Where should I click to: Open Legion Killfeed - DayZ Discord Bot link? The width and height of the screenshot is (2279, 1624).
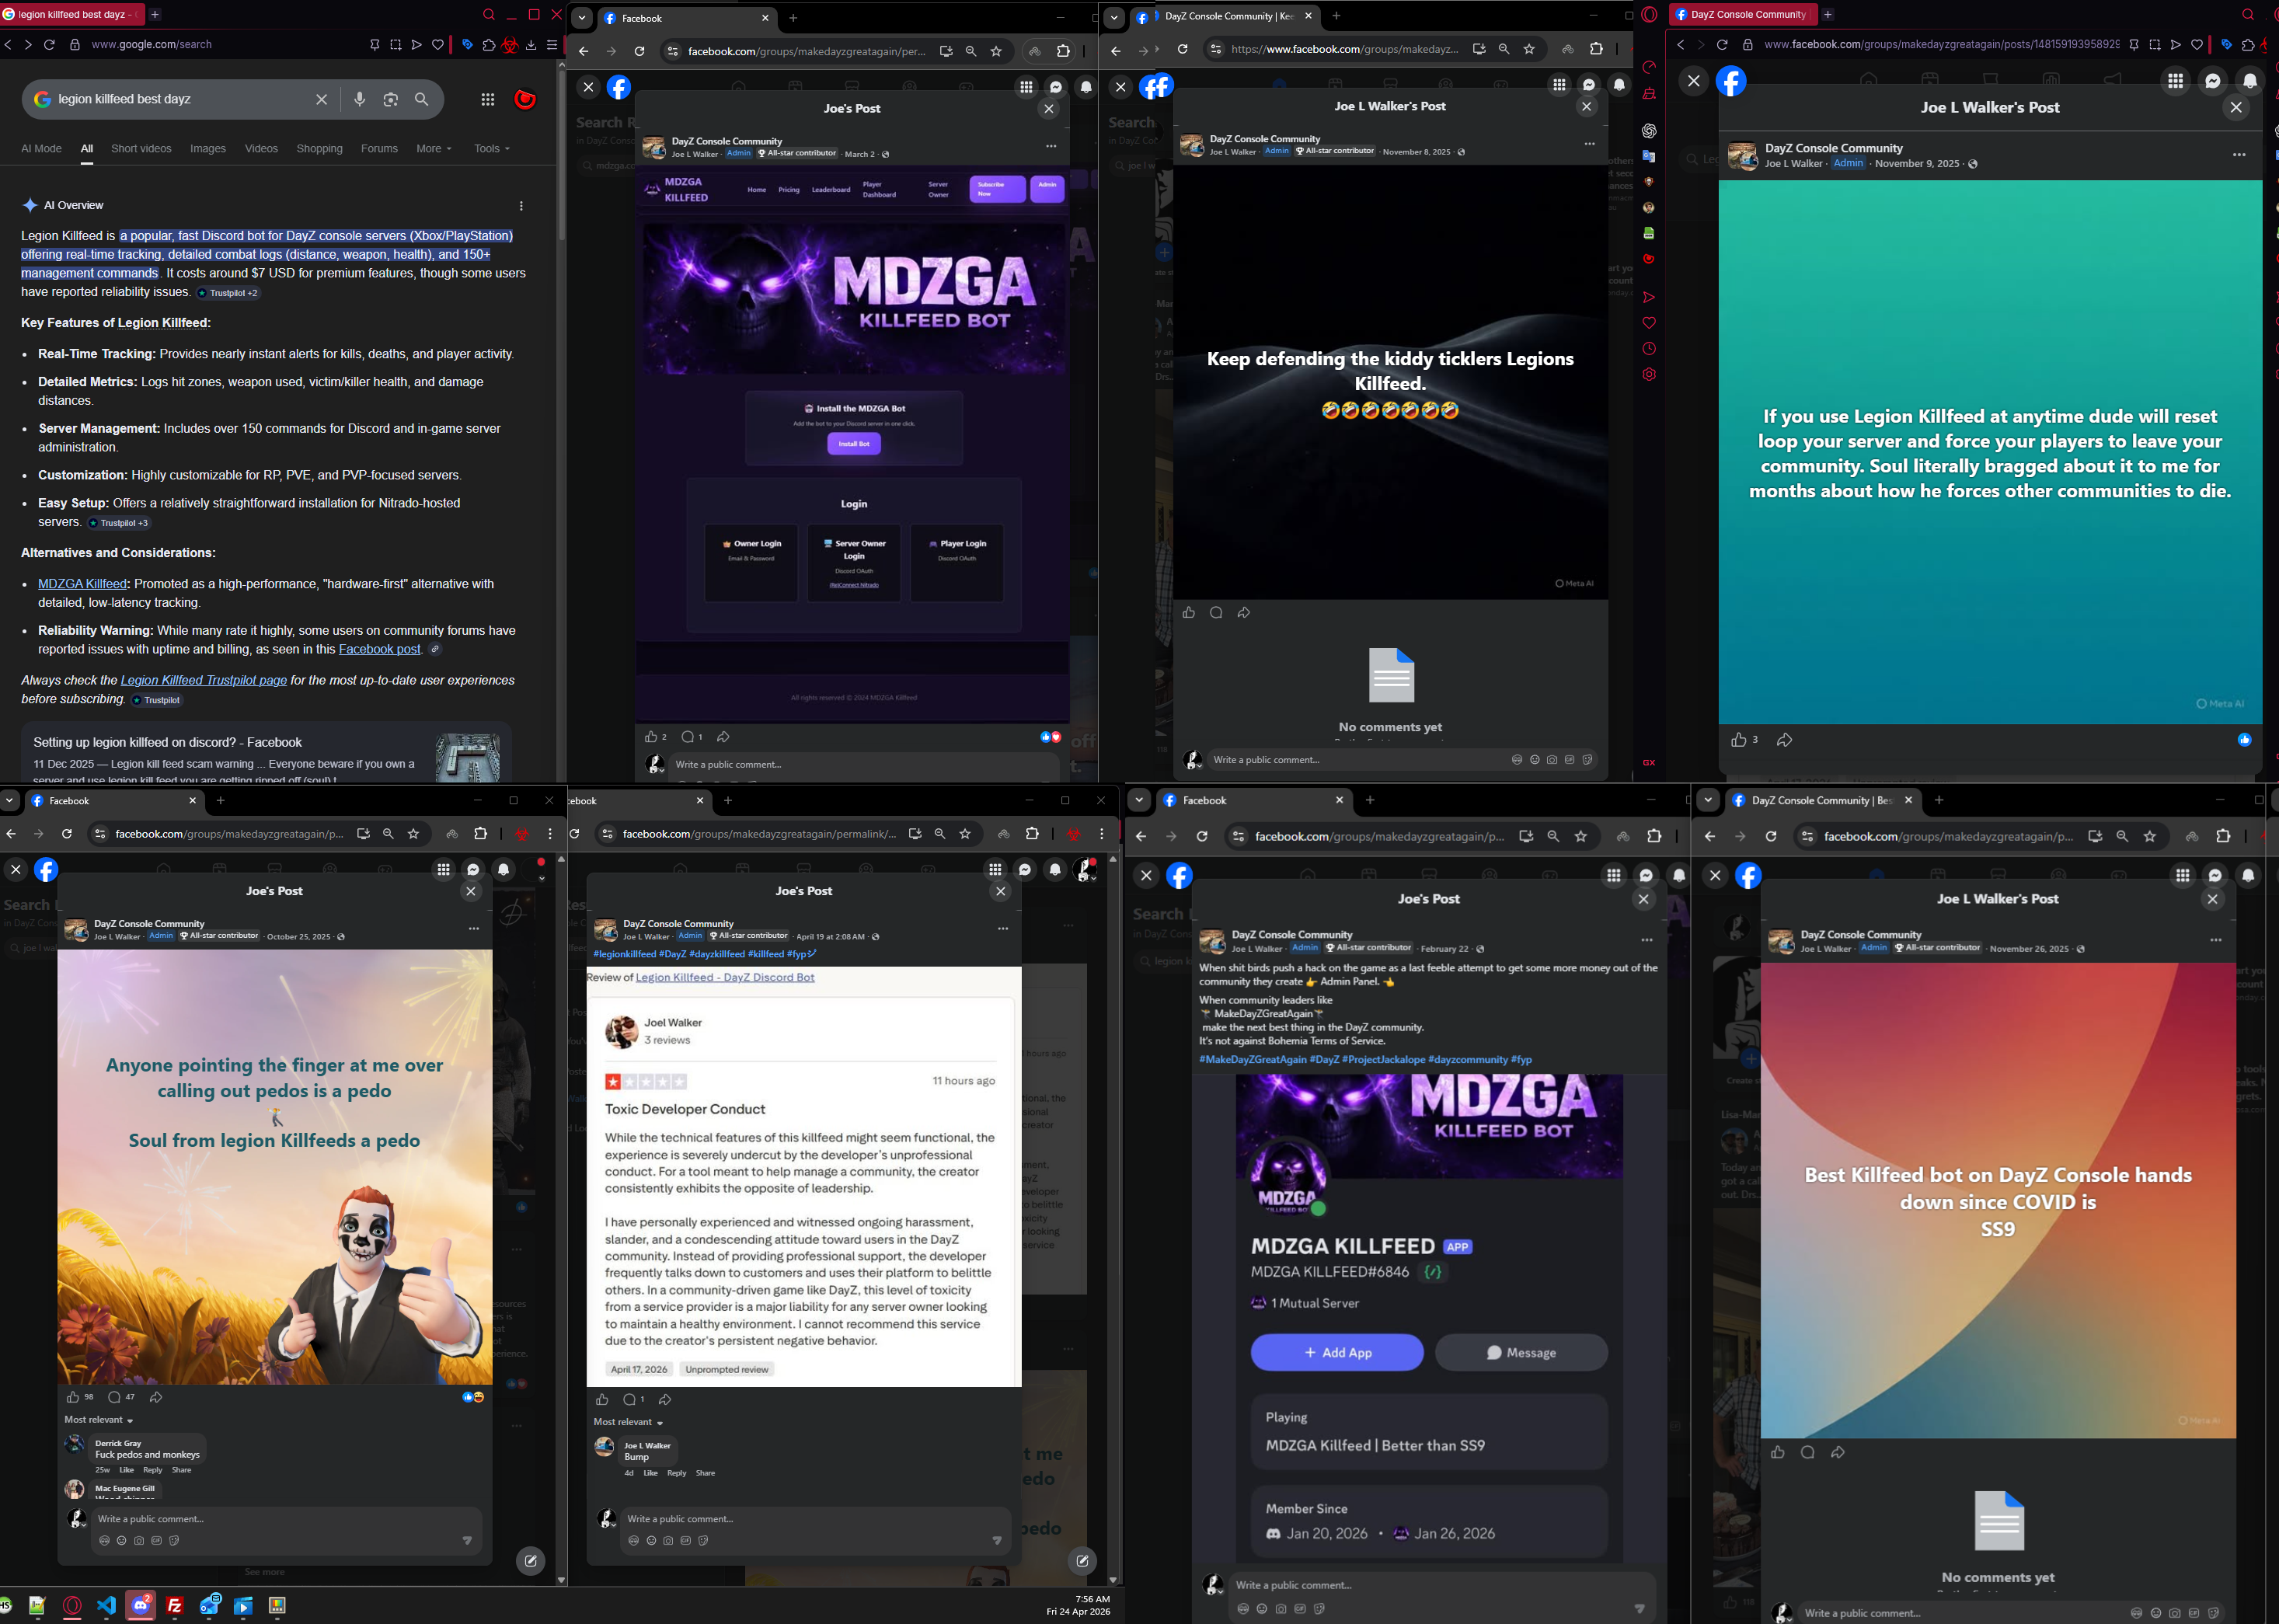coord(725,978)
